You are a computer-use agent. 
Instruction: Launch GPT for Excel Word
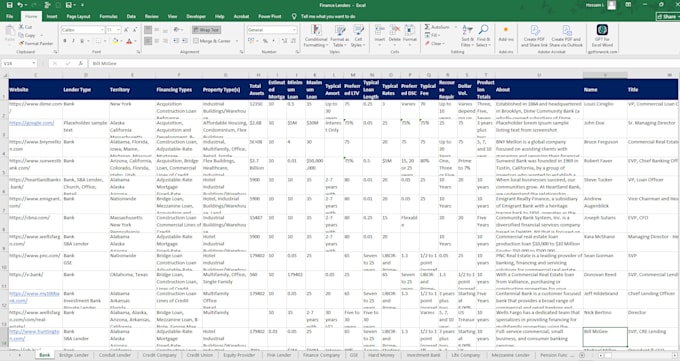602,36
